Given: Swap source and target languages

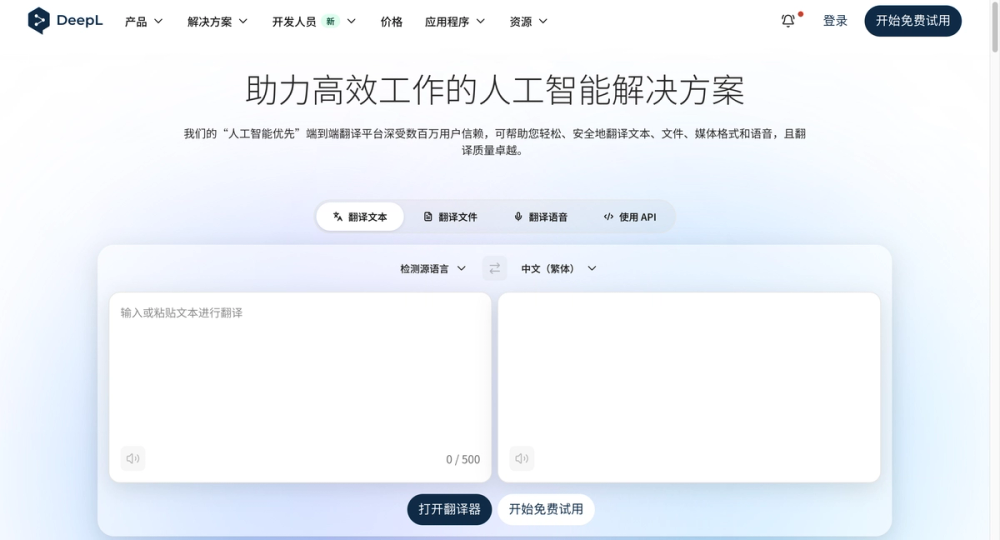Looking at the screenshot, I should (494, 268).
